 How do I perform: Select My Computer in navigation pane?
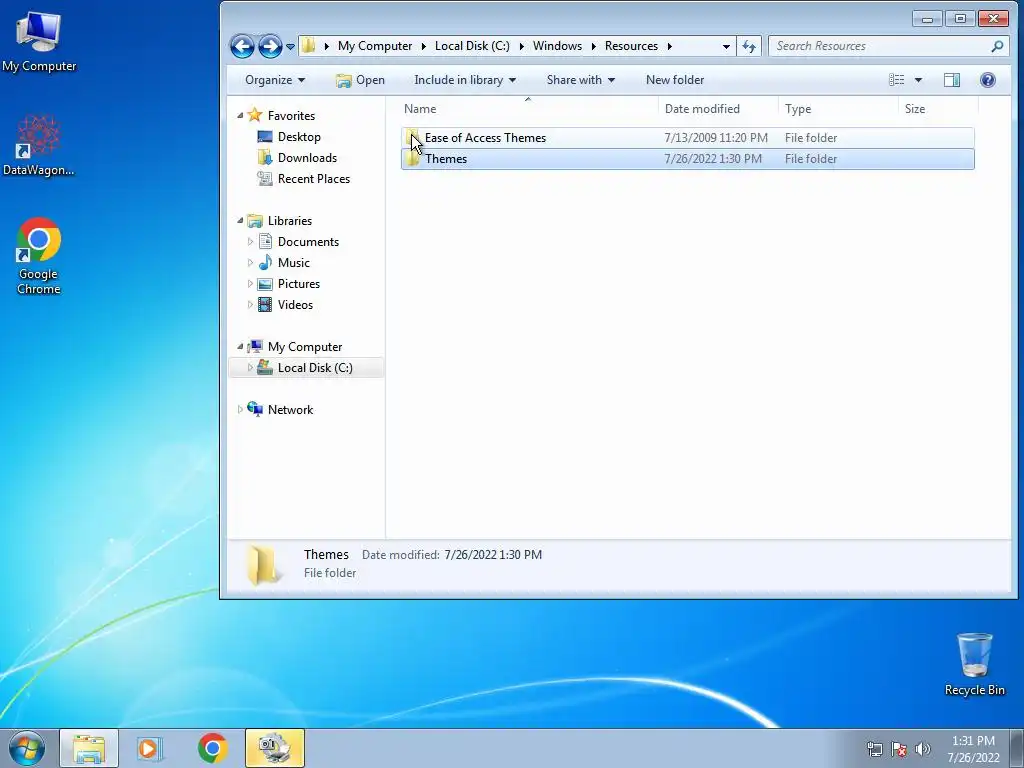click(x=304, y=347)
